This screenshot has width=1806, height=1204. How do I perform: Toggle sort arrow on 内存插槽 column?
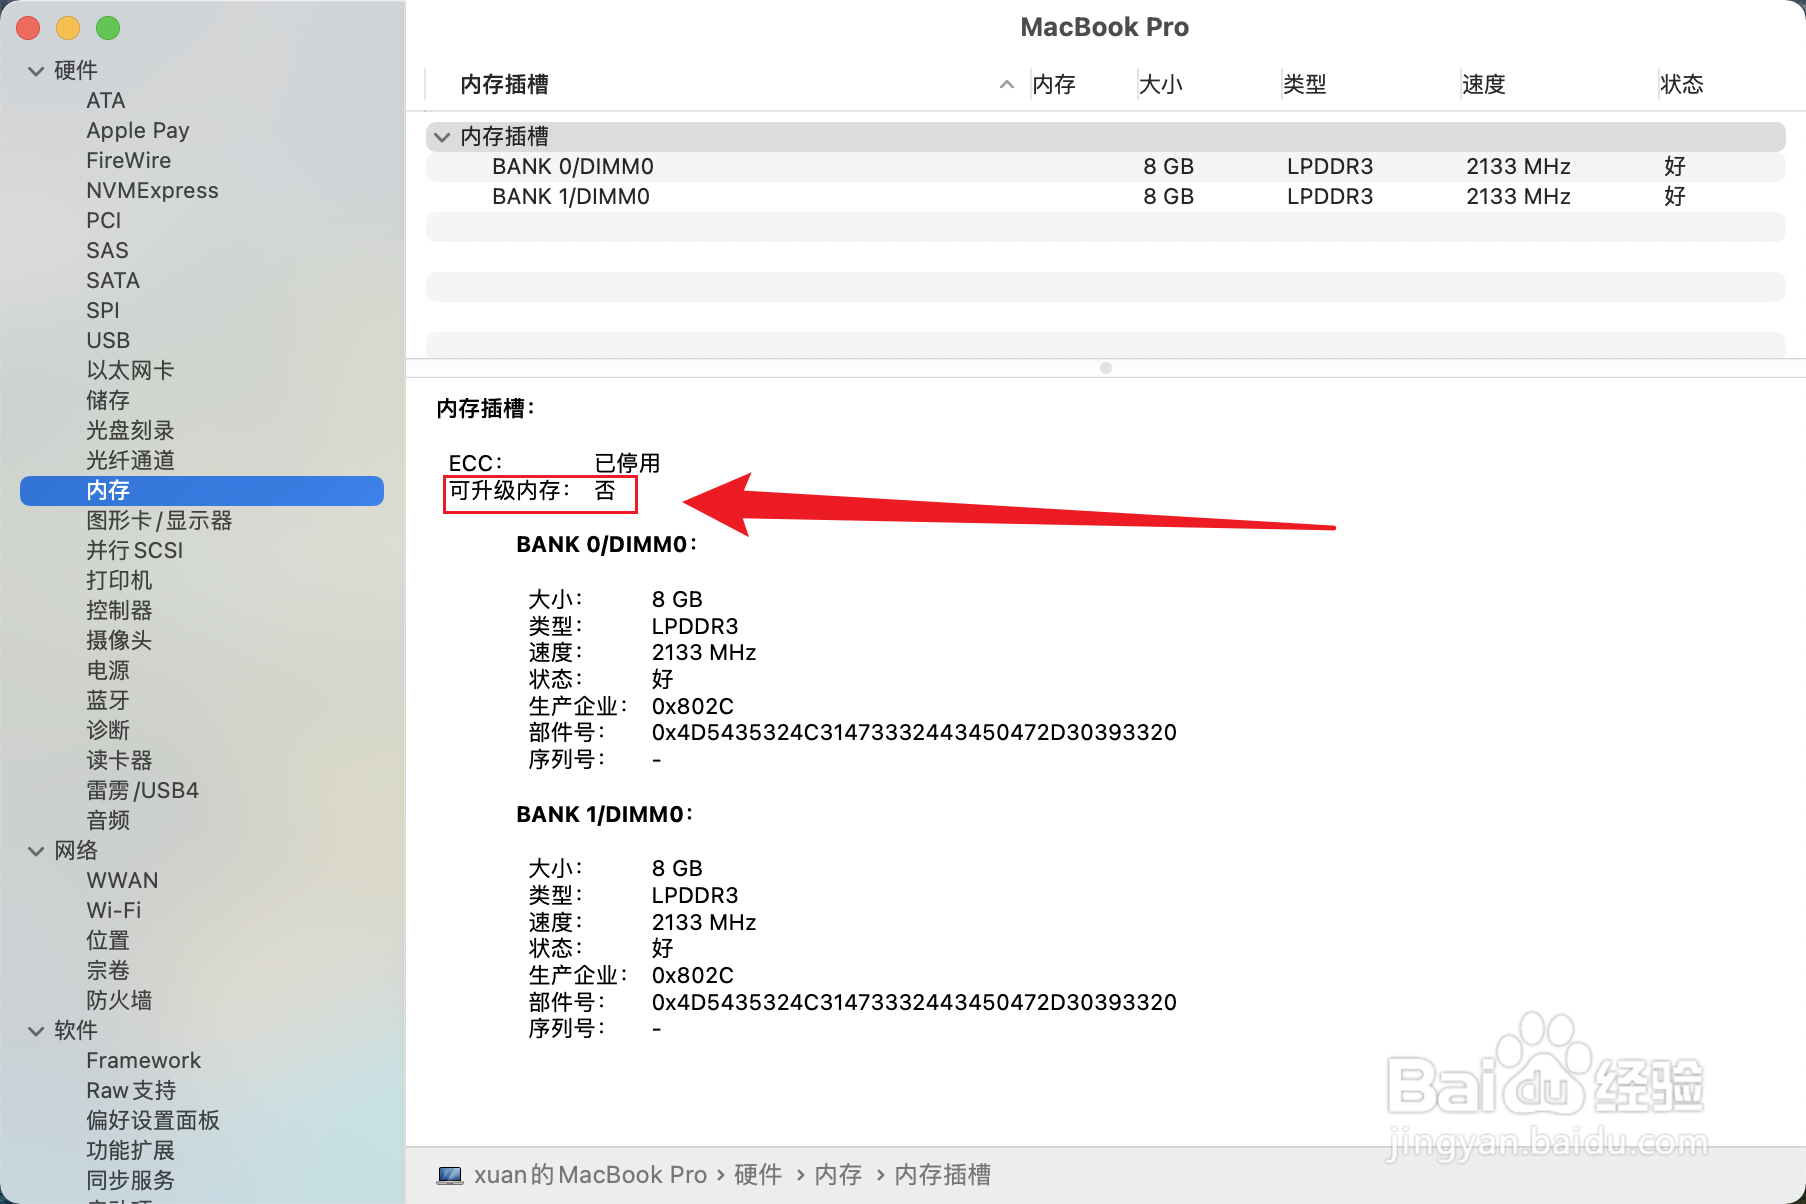[1007, 85]
